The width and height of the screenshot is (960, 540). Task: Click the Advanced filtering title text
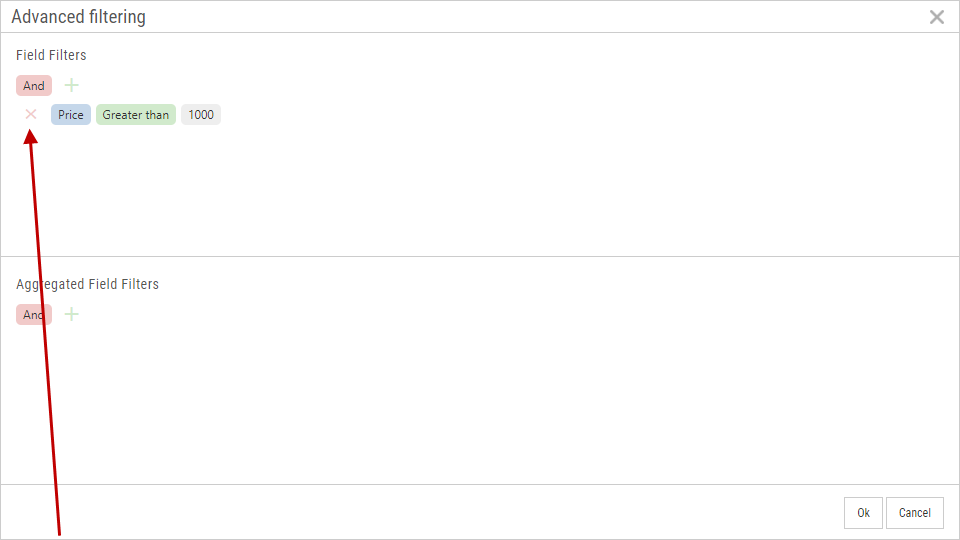click(x=79, y=17)
